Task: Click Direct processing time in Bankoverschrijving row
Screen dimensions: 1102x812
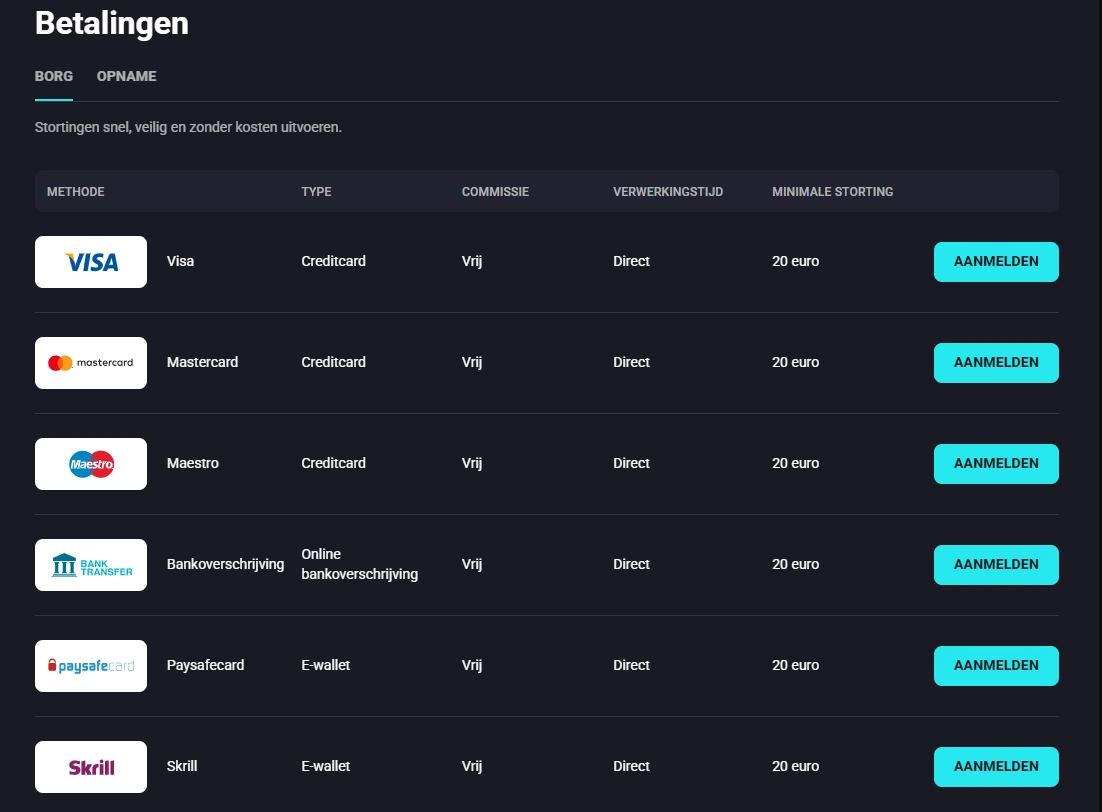Action: point(631,564)
